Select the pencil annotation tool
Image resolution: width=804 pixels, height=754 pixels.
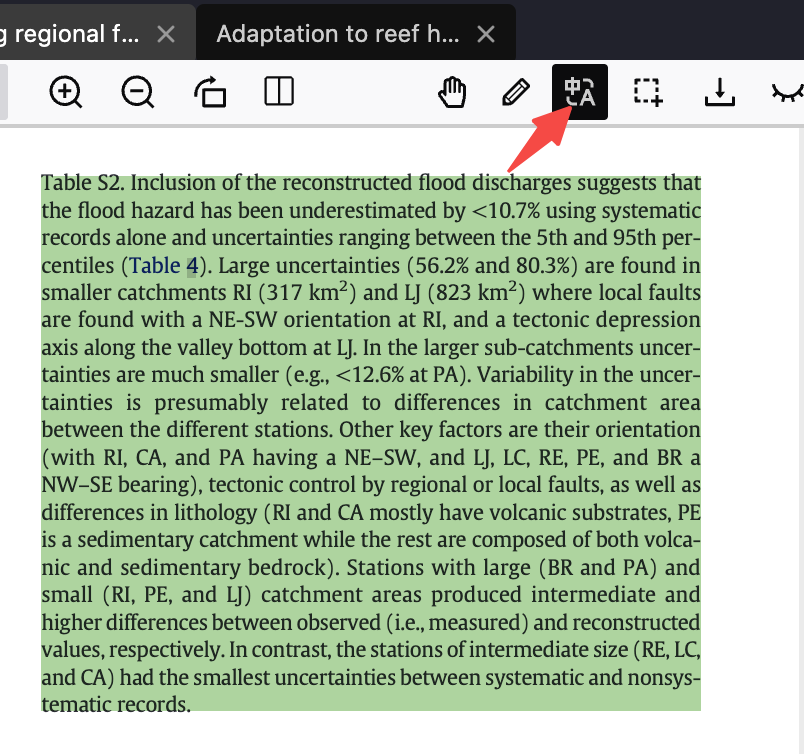tap(515, 92)
